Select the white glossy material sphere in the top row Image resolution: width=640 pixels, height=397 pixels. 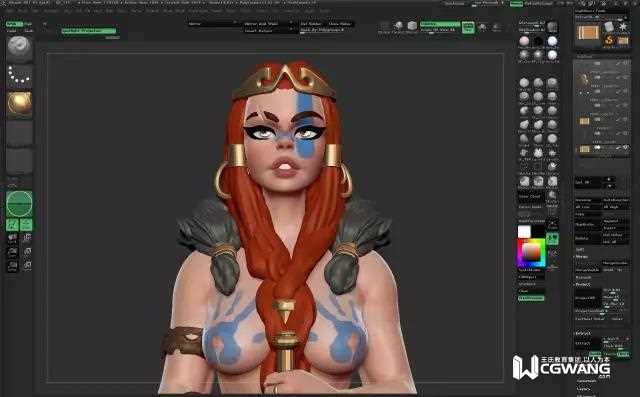tap(552, 42)
